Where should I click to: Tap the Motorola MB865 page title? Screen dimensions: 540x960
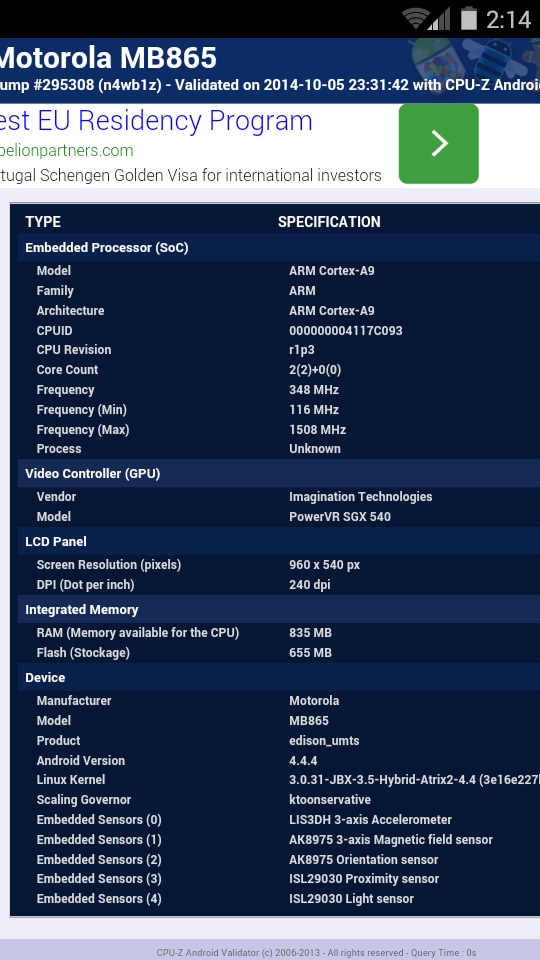(x=108, y=58)
